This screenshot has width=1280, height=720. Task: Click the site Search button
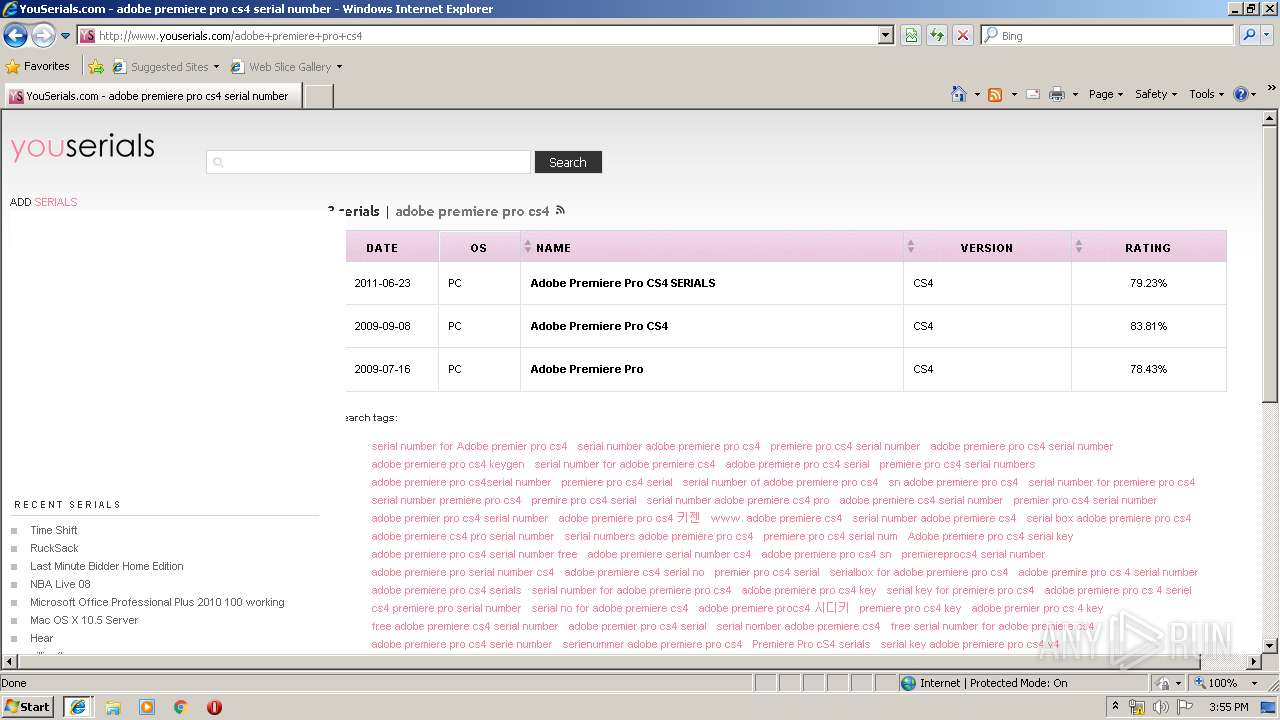tap(568, 162)
